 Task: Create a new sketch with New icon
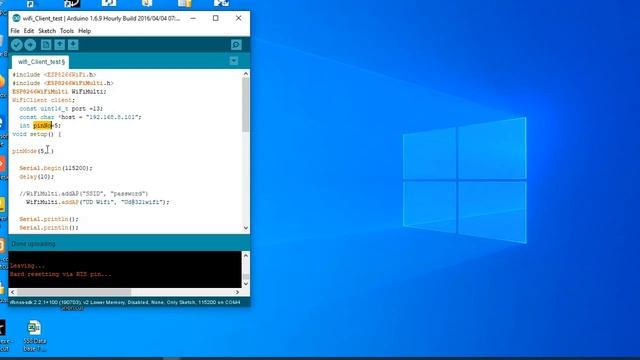[x=46, y=45]
